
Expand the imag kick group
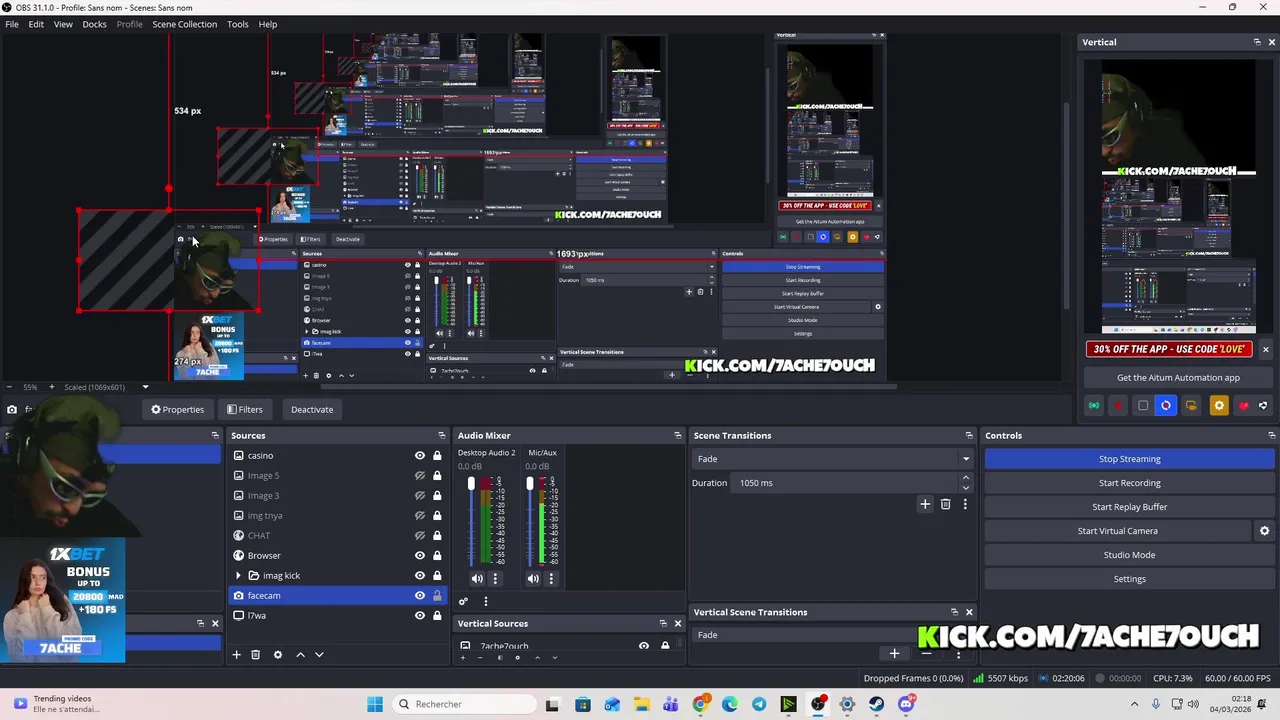coord(238,575)
